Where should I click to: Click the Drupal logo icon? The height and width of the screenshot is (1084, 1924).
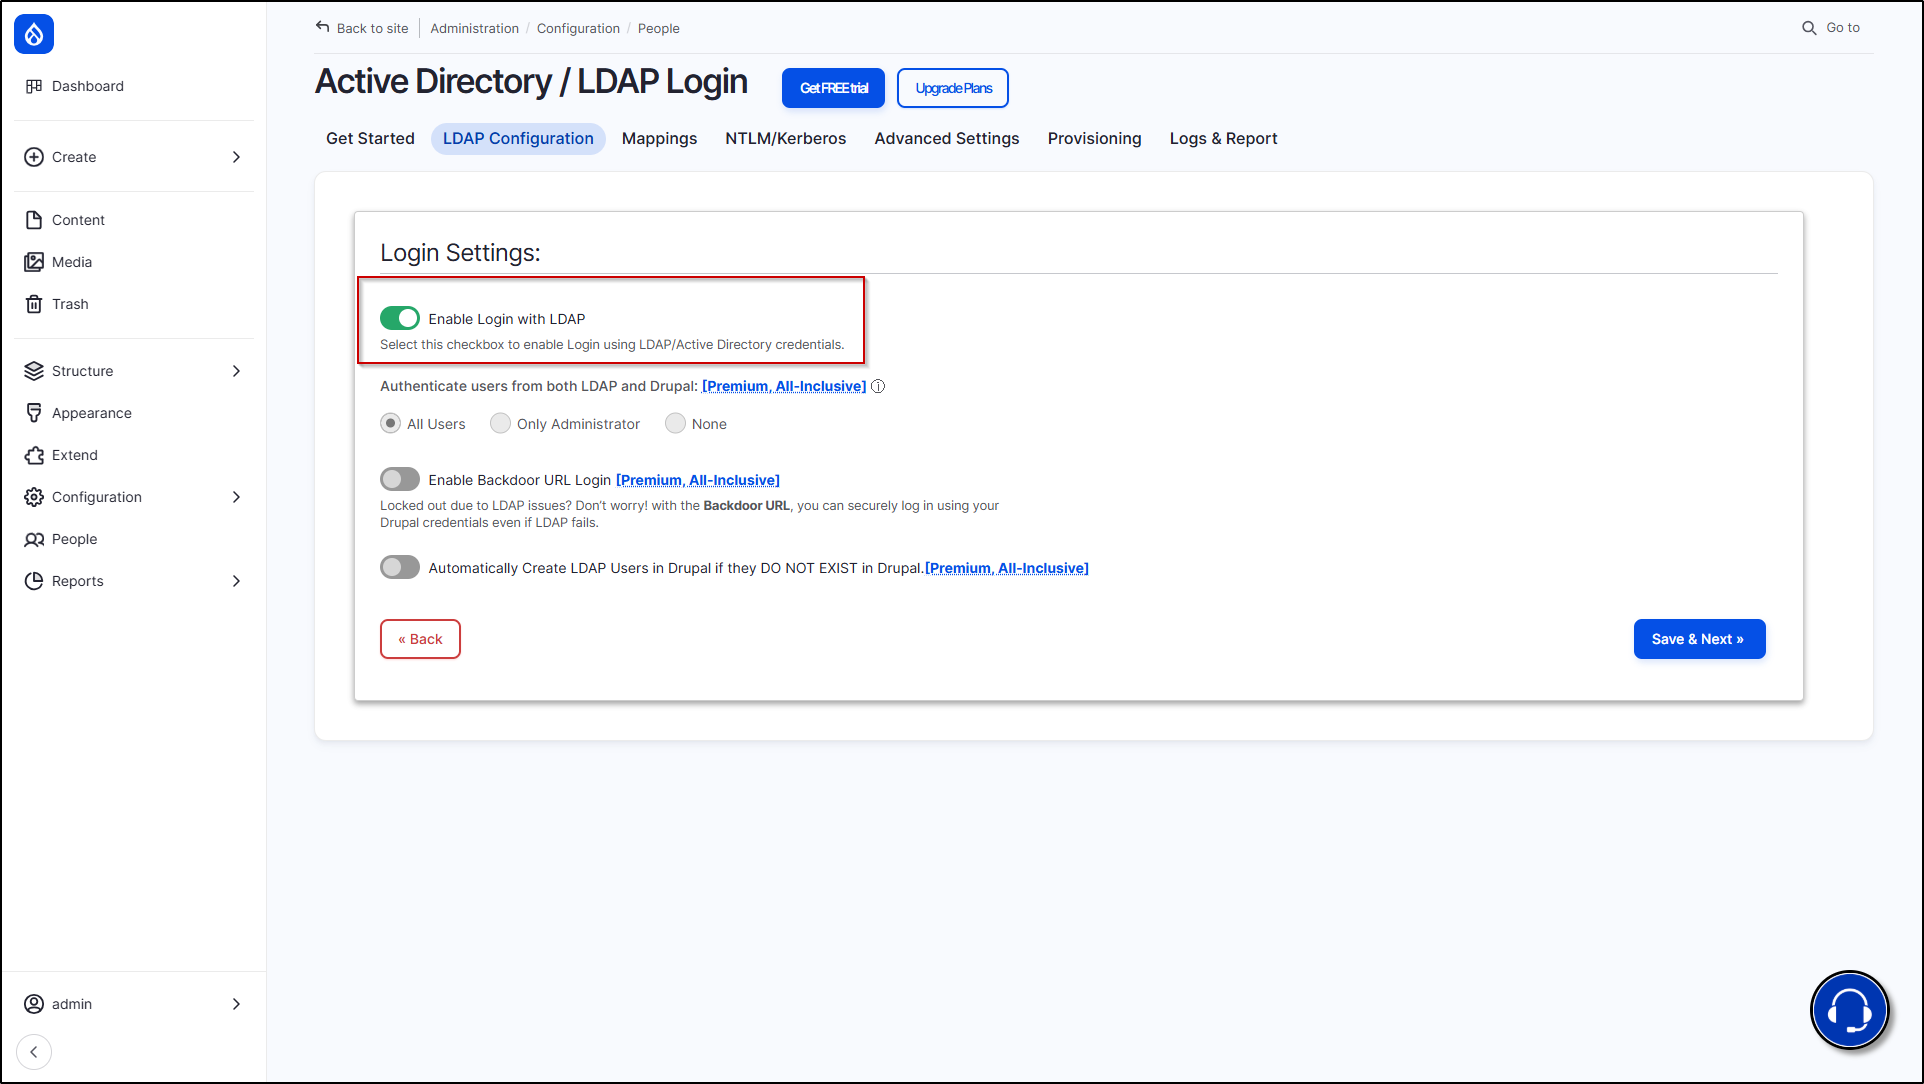pyautogui.click(x=34, y=34)
